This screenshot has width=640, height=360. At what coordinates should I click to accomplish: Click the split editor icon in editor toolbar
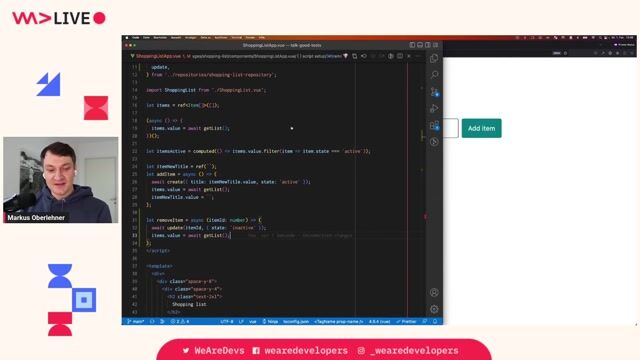pos(400,56)
